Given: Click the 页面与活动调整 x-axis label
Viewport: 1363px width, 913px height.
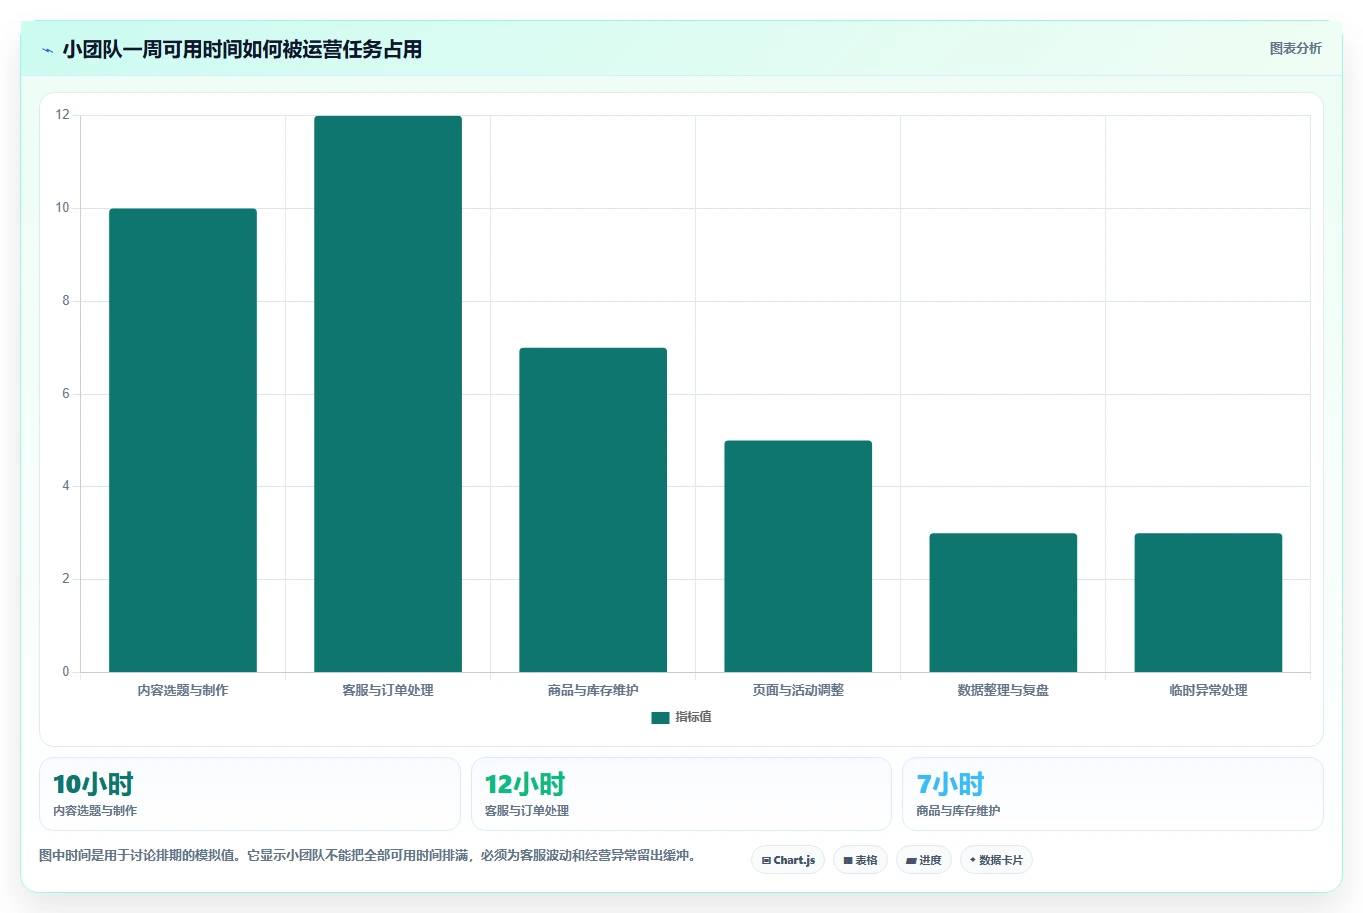Looking at the screenshot, I should tap(798, 690).
